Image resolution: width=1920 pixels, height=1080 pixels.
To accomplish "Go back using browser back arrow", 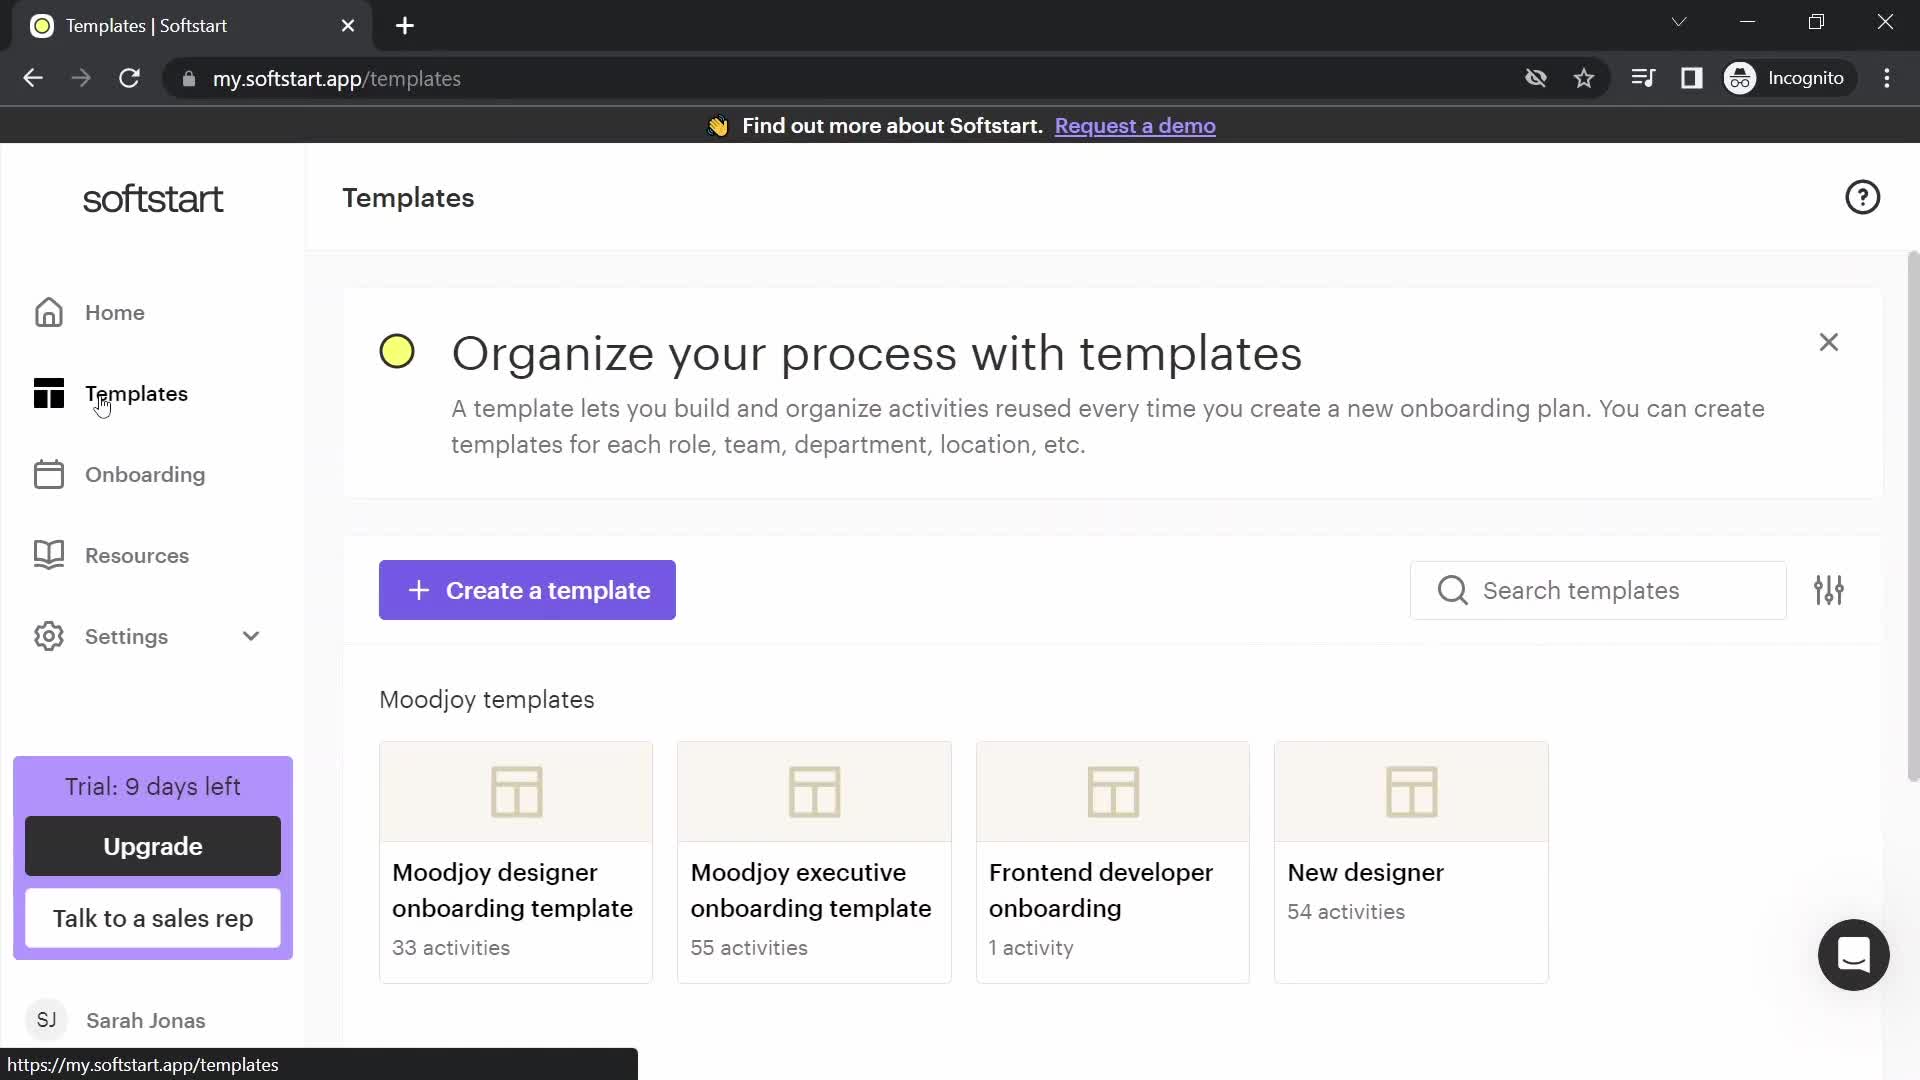I will [x=33, y=78].
